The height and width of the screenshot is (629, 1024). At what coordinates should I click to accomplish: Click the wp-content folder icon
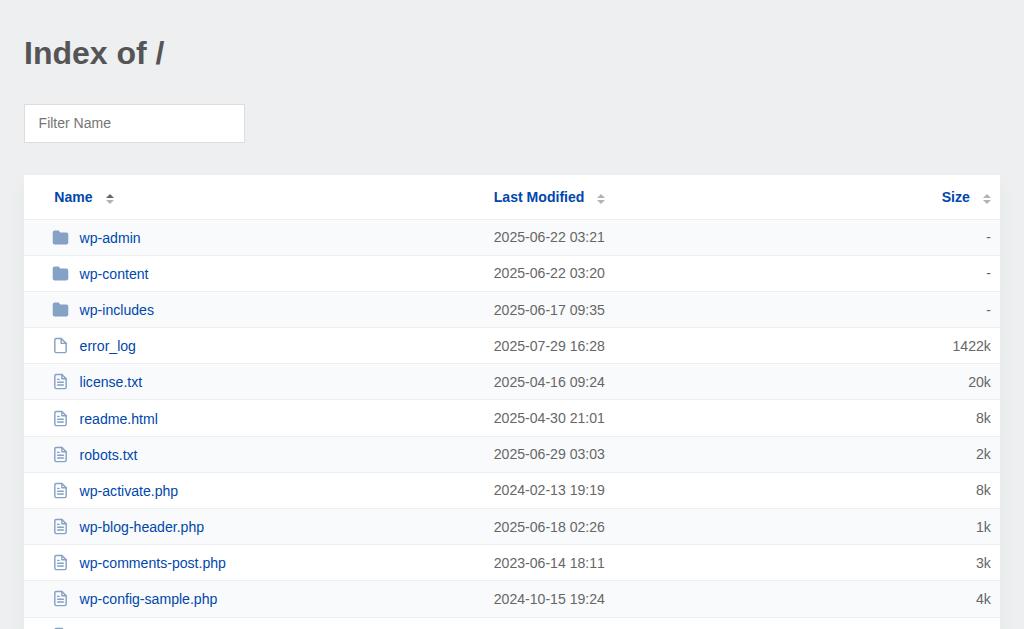click(60, 274)
